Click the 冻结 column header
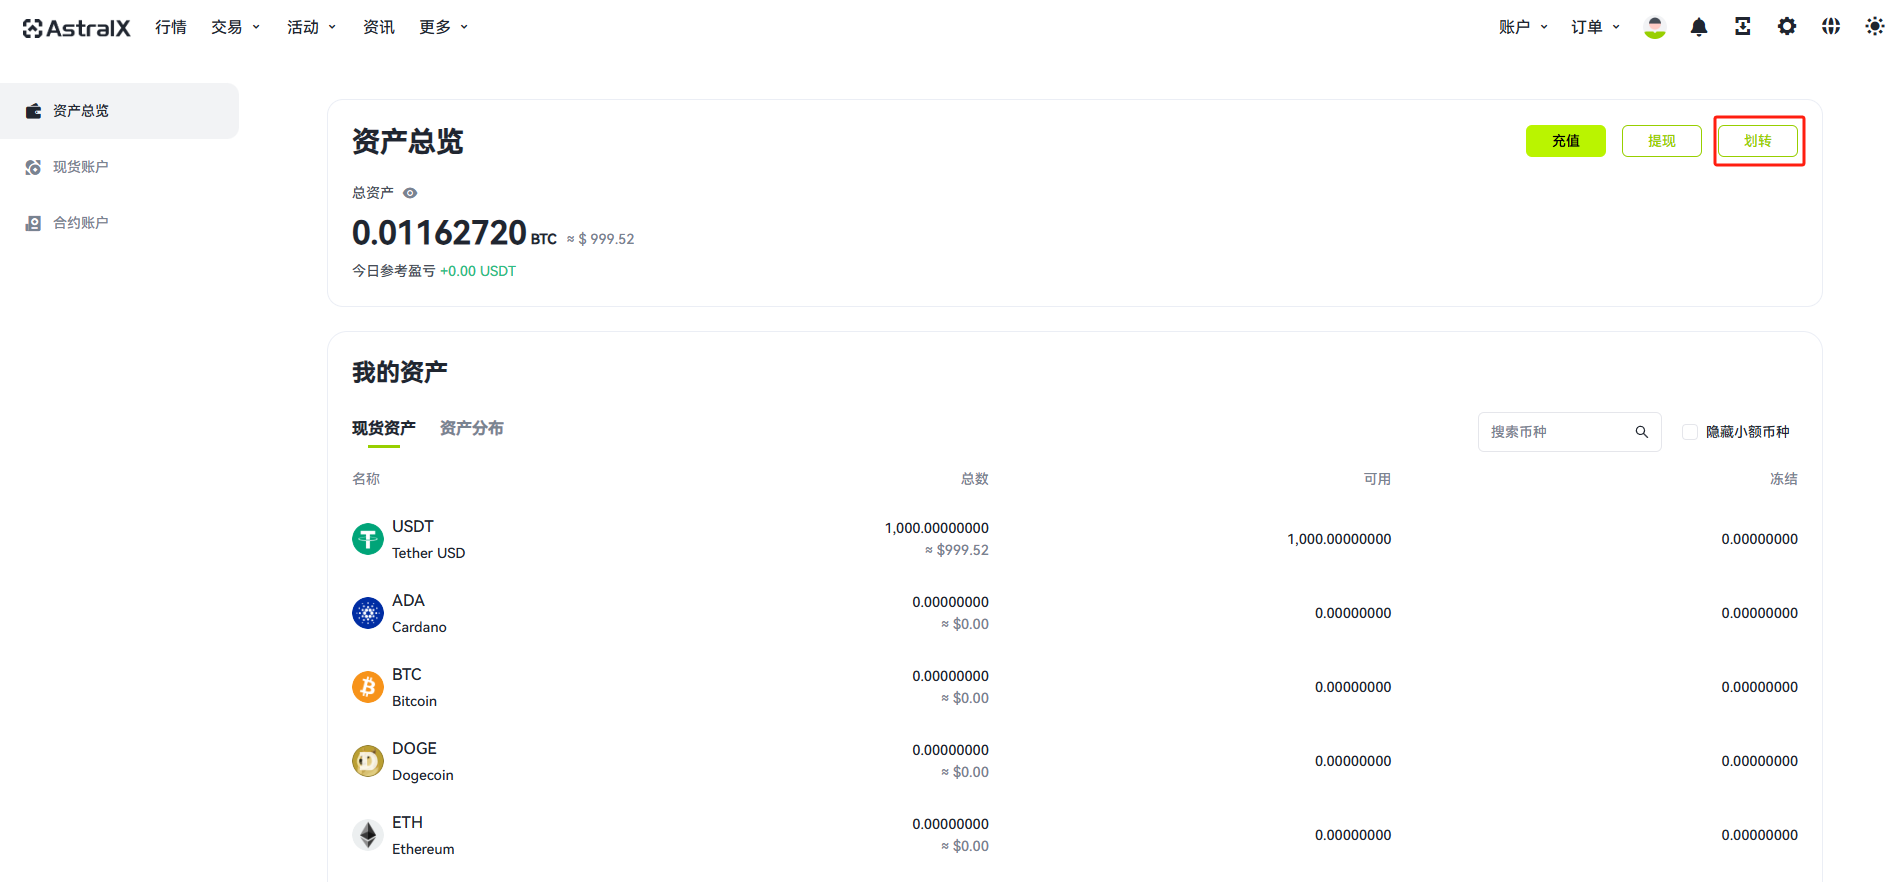The width and height of the screenshot is (1898, 882). pos(1784,479)
